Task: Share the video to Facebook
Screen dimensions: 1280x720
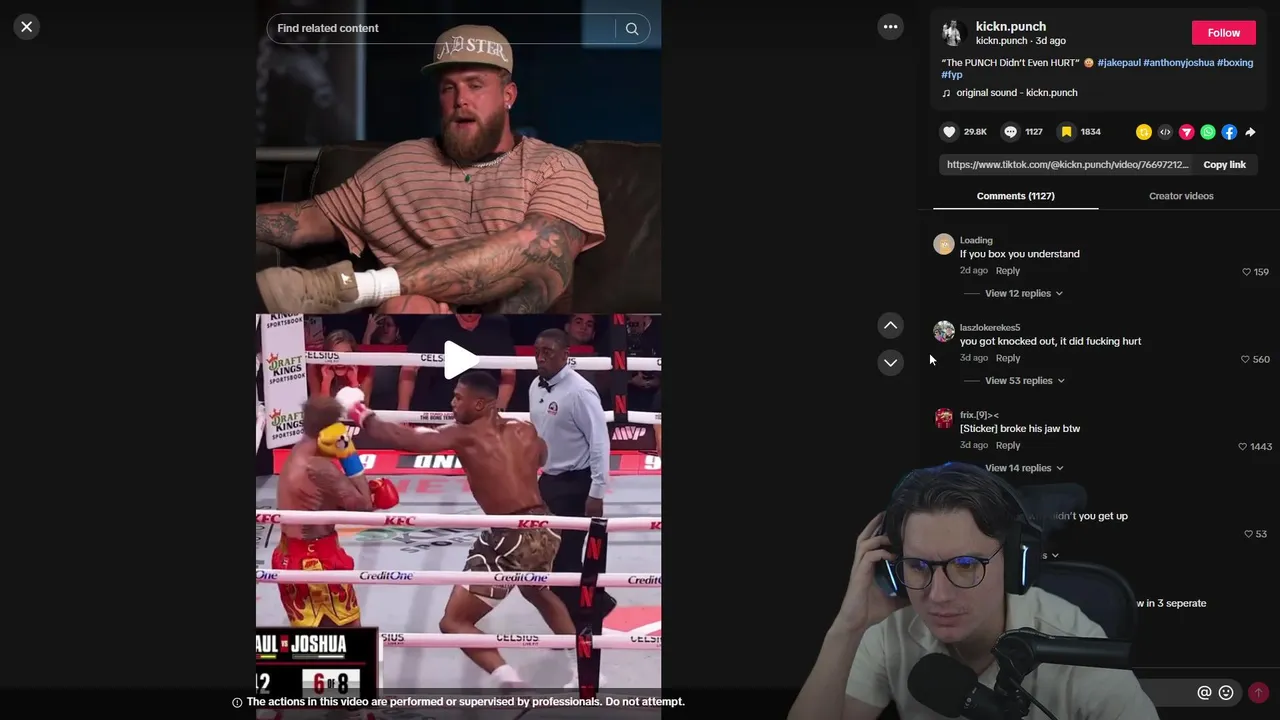Action: tap(1229, 132)
